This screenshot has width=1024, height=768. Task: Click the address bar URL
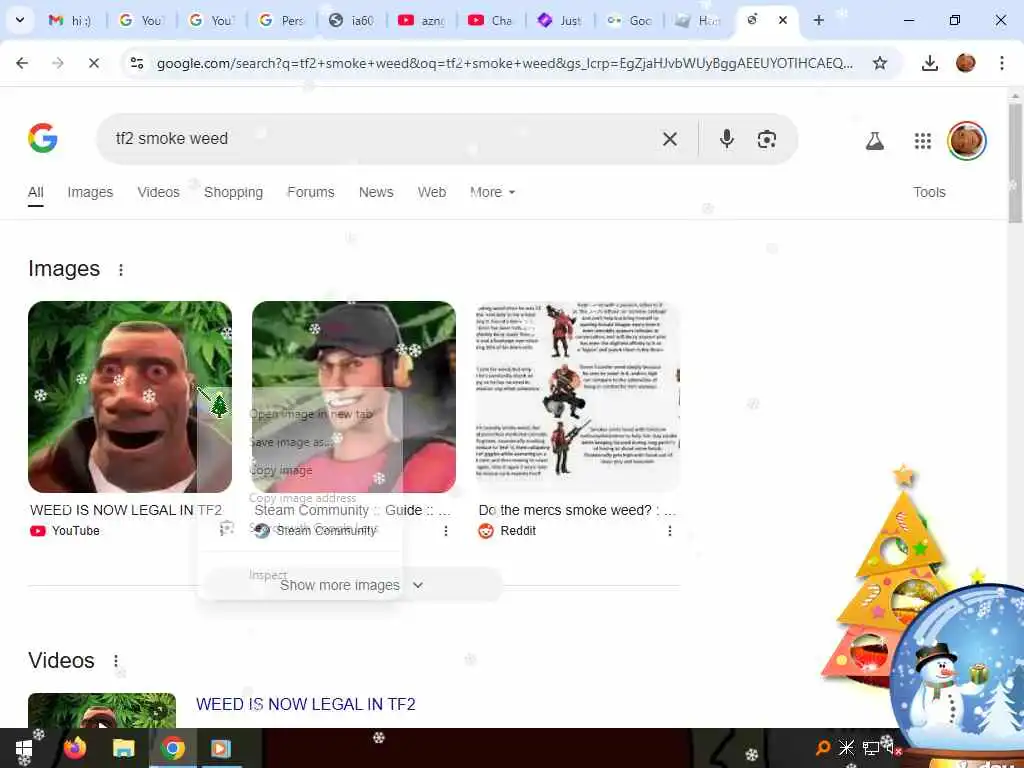pos(504,63)
